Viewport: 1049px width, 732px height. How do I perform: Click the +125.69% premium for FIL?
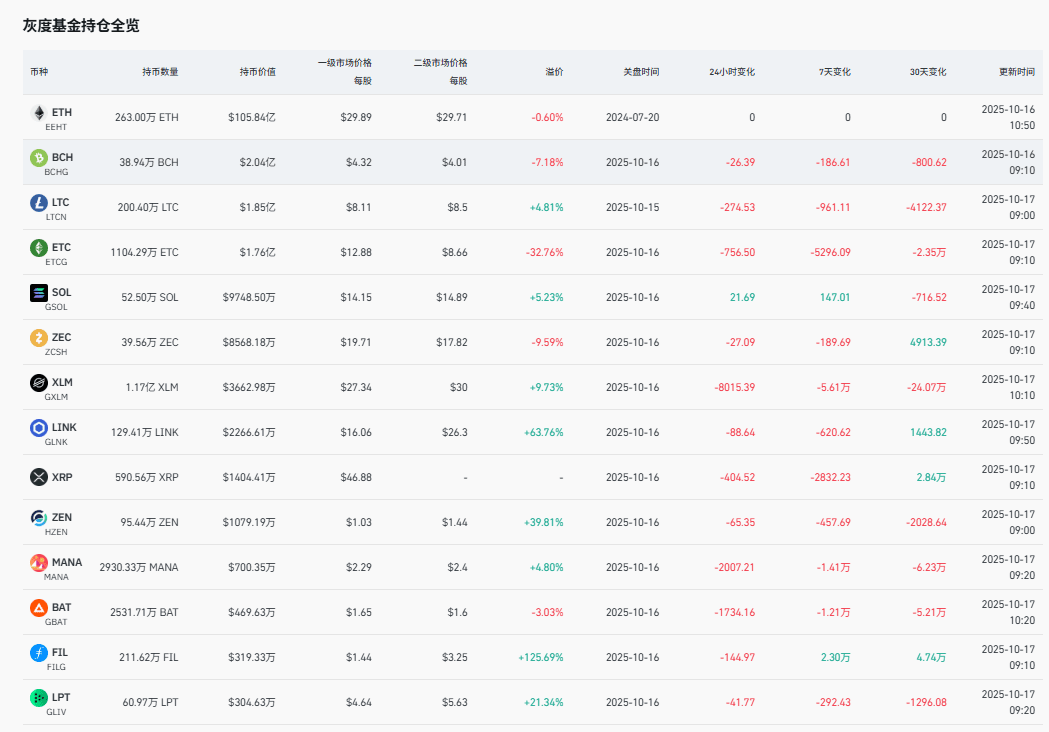click(x=541, y=657)
